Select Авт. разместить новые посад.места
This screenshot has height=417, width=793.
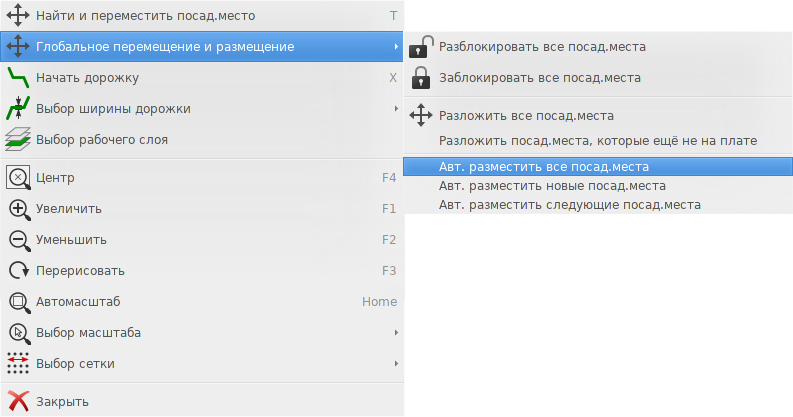(x=598, y=186)
